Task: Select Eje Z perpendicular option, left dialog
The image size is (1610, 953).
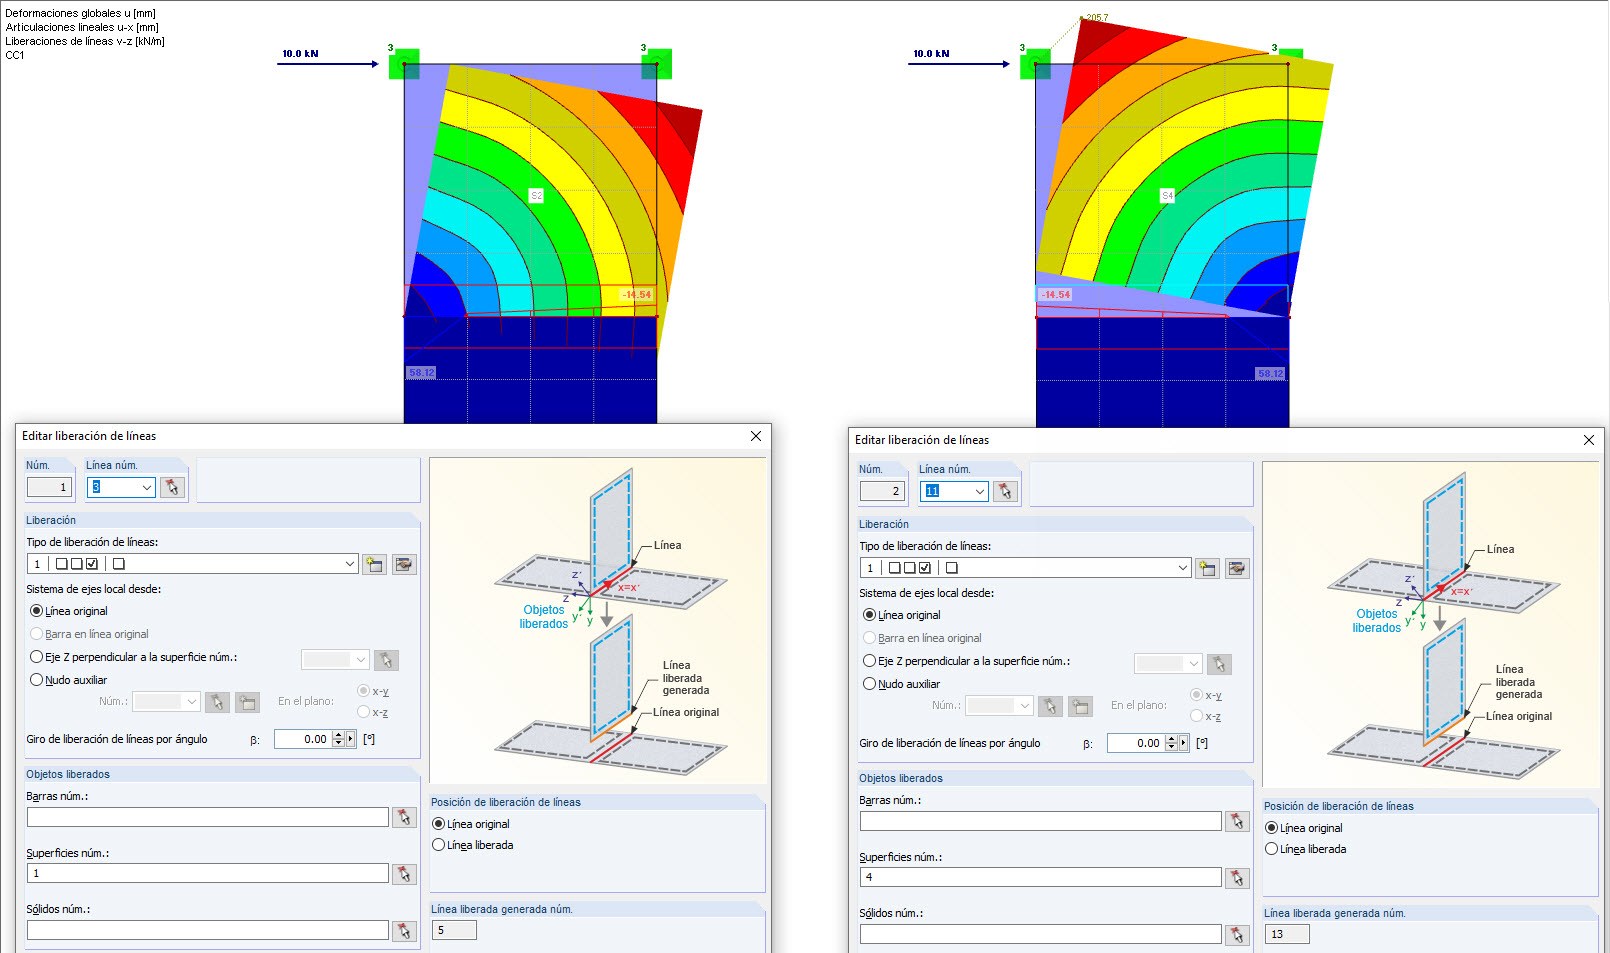Action: coord(37,657)
